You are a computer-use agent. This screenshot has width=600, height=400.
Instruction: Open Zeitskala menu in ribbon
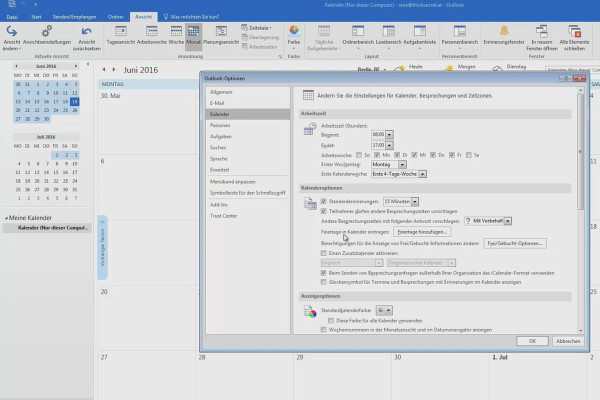tap(256, 28)
